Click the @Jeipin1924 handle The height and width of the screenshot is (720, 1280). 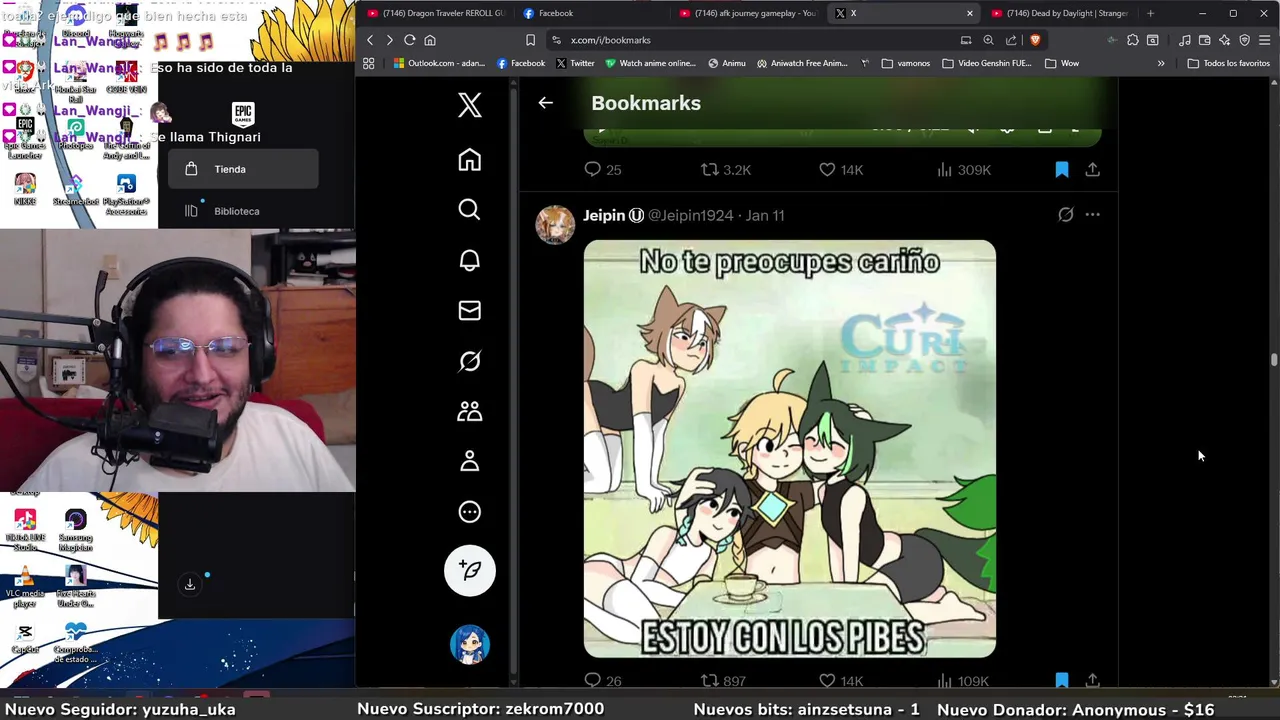pos(690,215)
